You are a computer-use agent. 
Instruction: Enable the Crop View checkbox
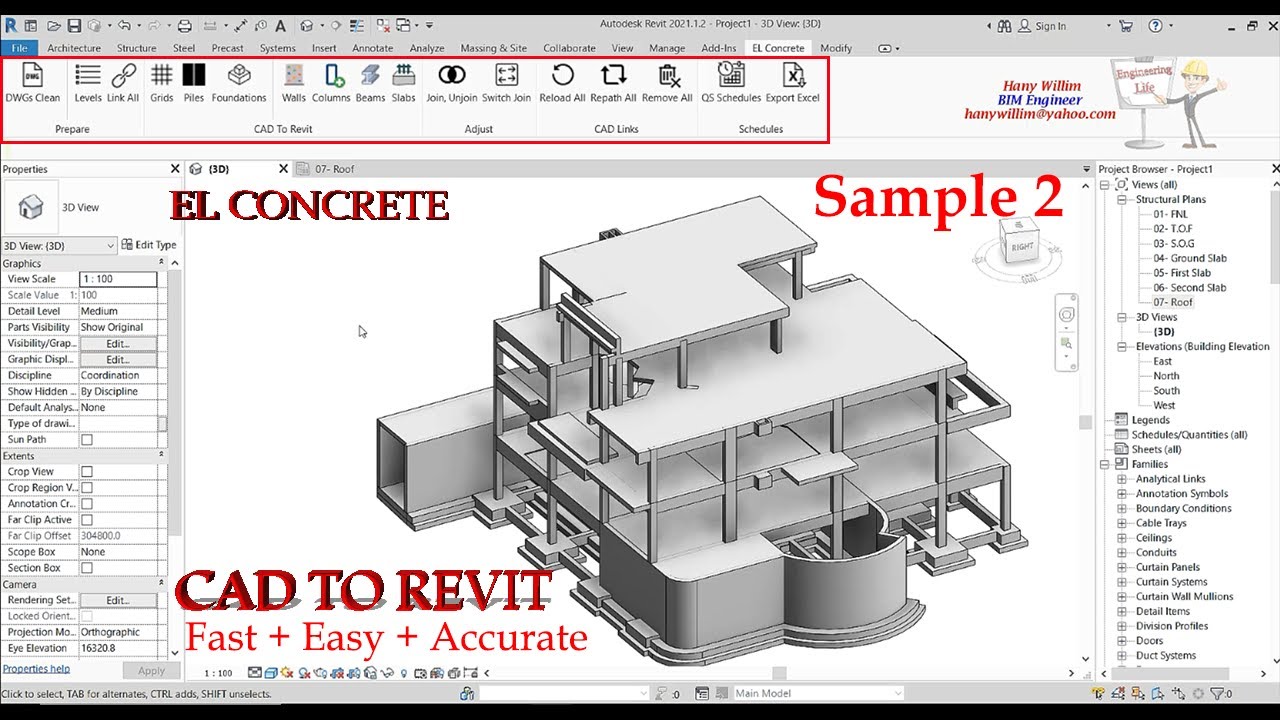[87, 472]
